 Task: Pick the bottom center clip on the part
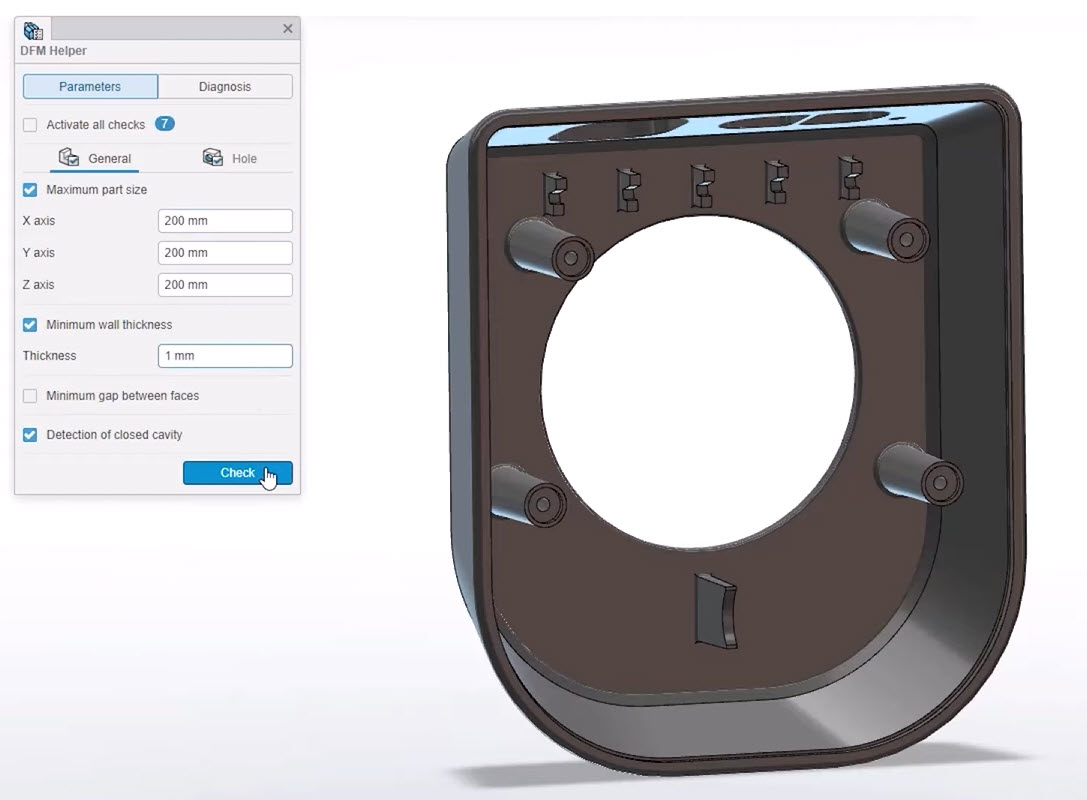pos(715,612)
